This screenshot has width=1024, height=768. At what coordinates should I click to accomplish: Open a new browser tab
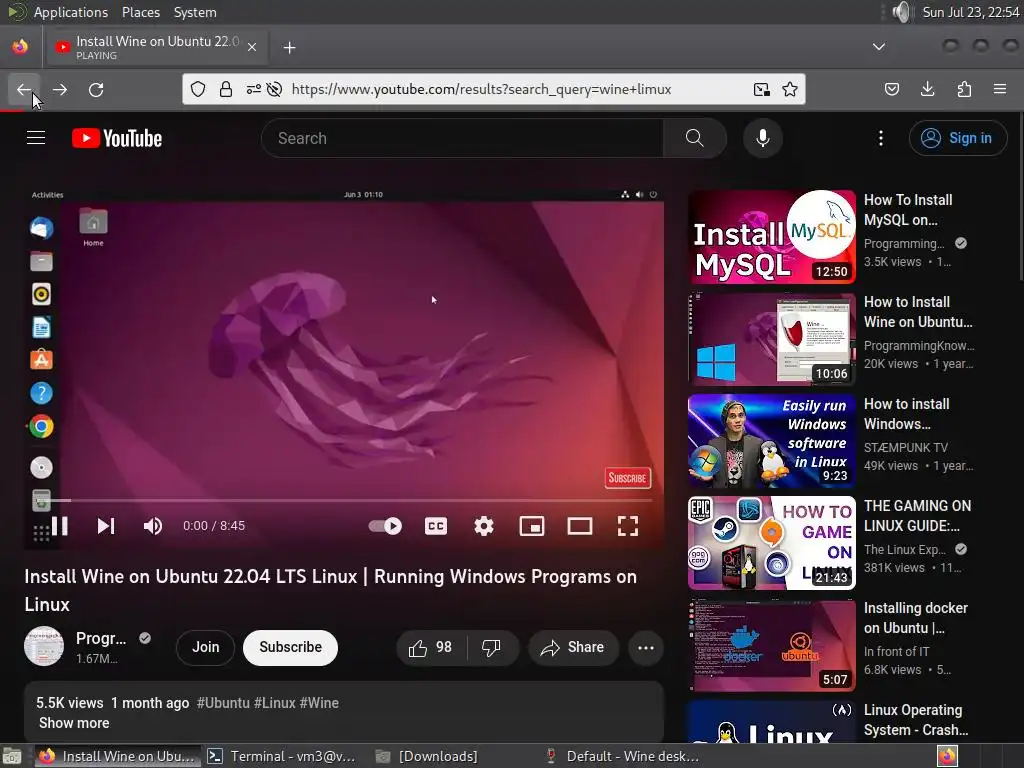coord(289,48)
